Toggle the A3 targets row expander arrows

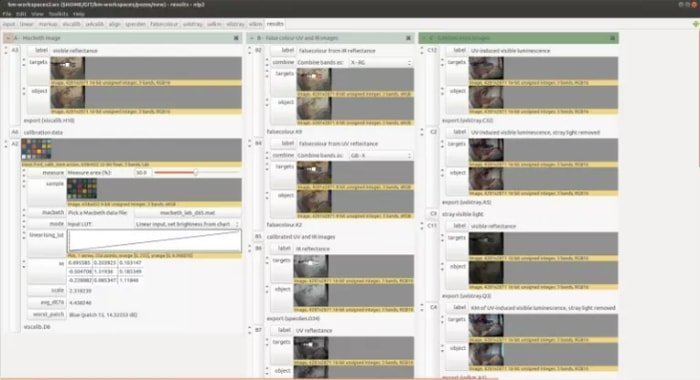24,63
